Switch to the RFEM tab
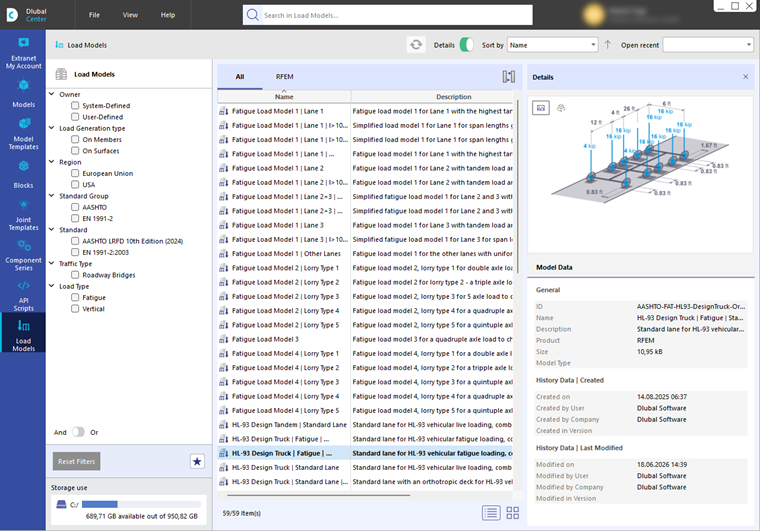This screenshot has width=760, height=531. pos(285,77)
